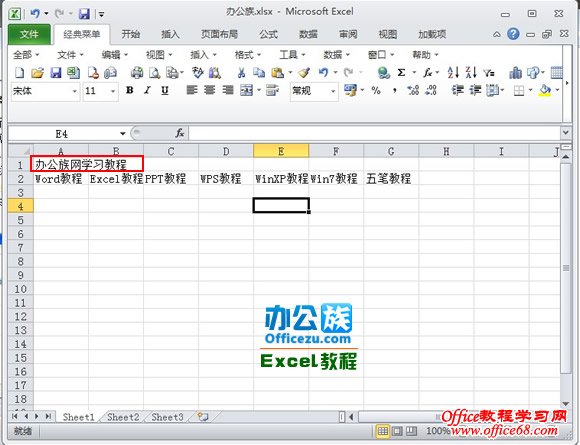Apply Comma style number format
This screenshot has height=445, width=580.
point(395,90)
